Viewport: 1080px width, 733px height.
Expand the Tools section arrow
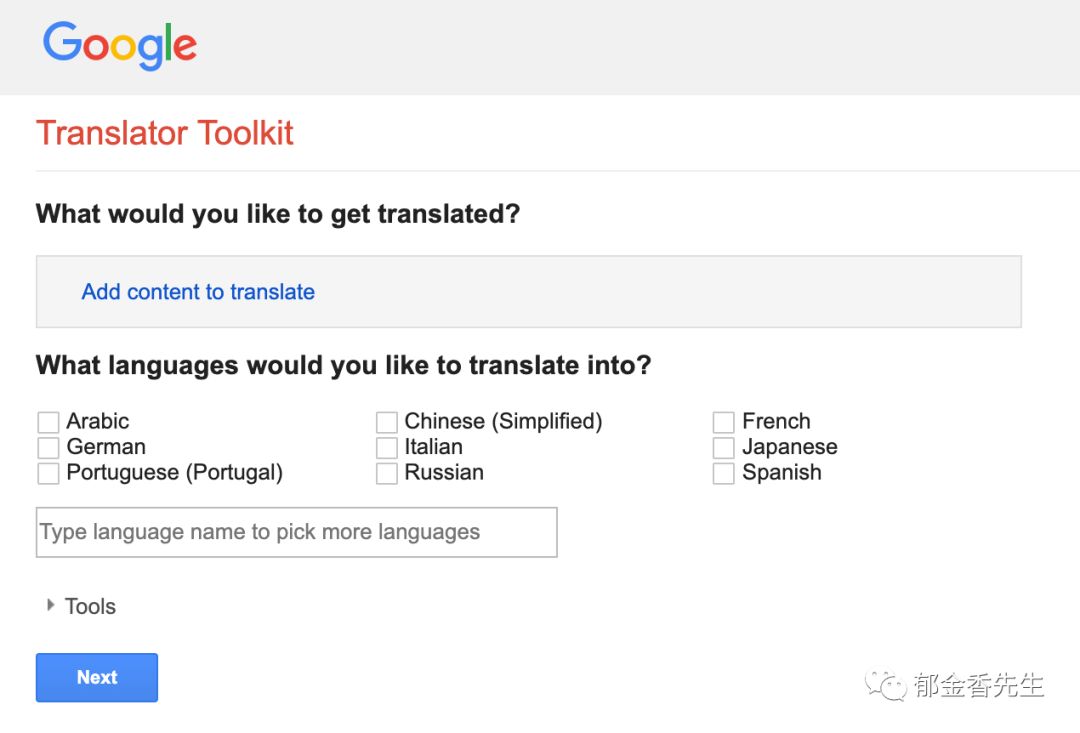50,605
